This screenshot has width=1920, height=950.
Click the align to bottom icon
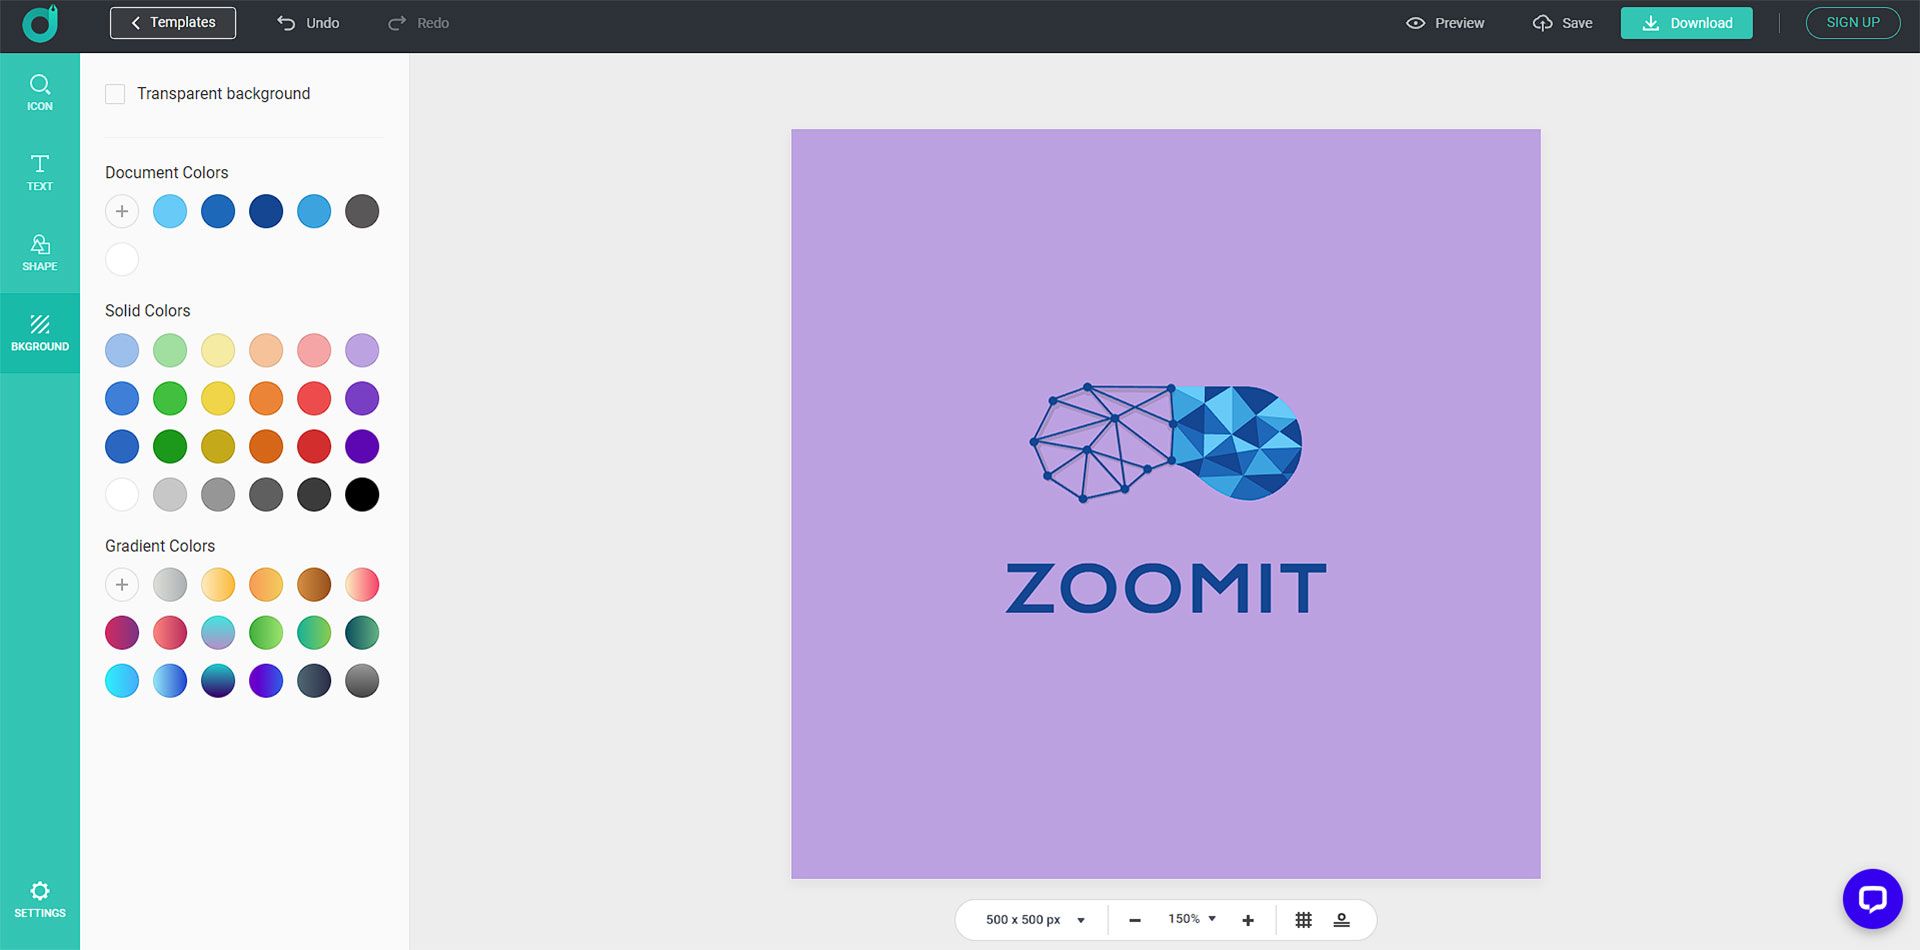[x=1342, y=920]
